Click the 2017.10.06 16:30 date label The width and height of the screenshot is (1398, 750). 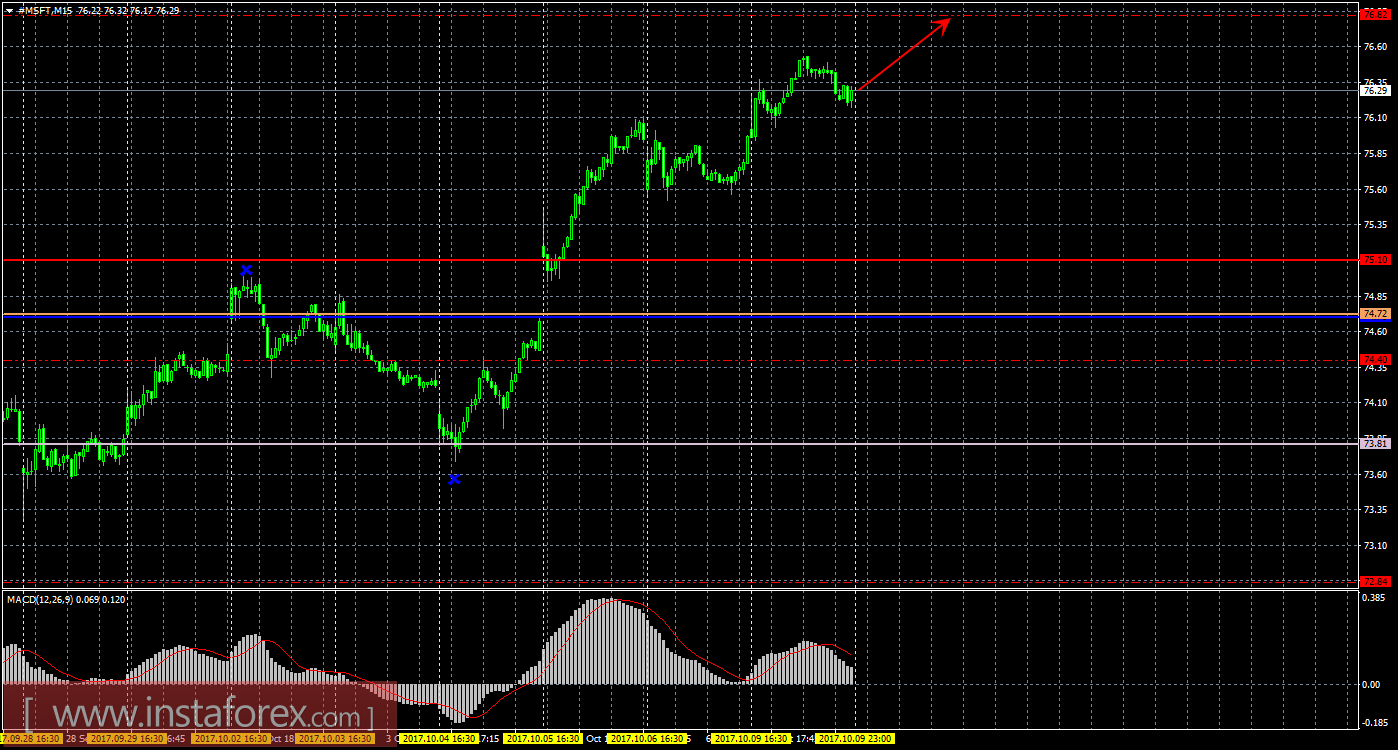point(646,739)
